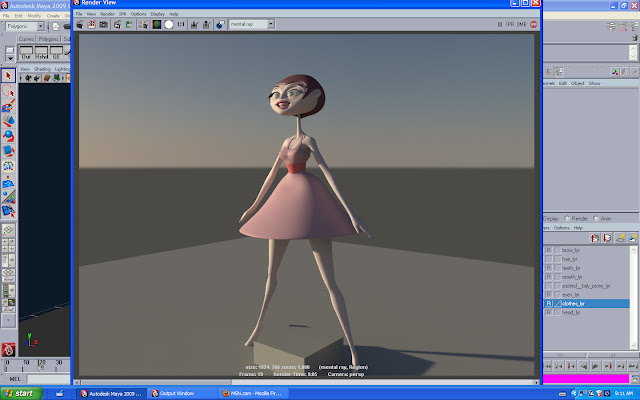Image resolution: width=640 pixels, height=400 pixels.
Task: Click the Remove Image icon
Action: [207, 24]
